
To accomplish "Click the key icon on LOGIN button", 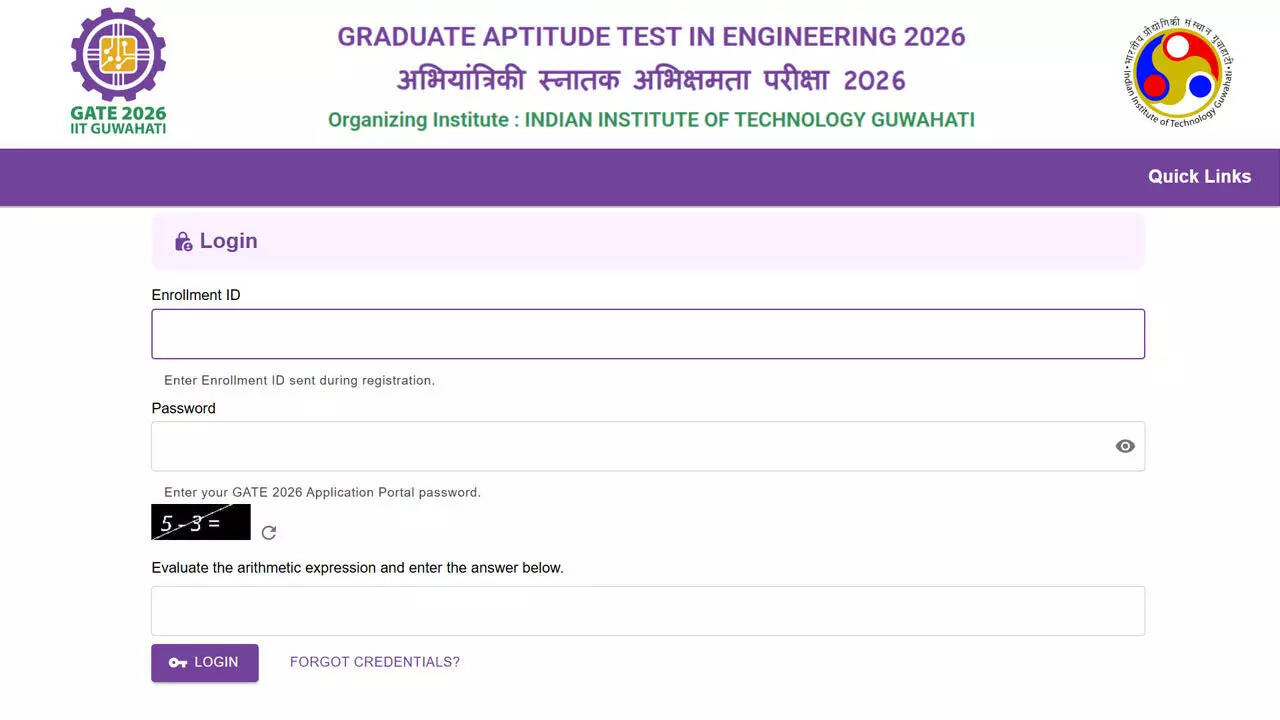I will (x=177, y=662).
